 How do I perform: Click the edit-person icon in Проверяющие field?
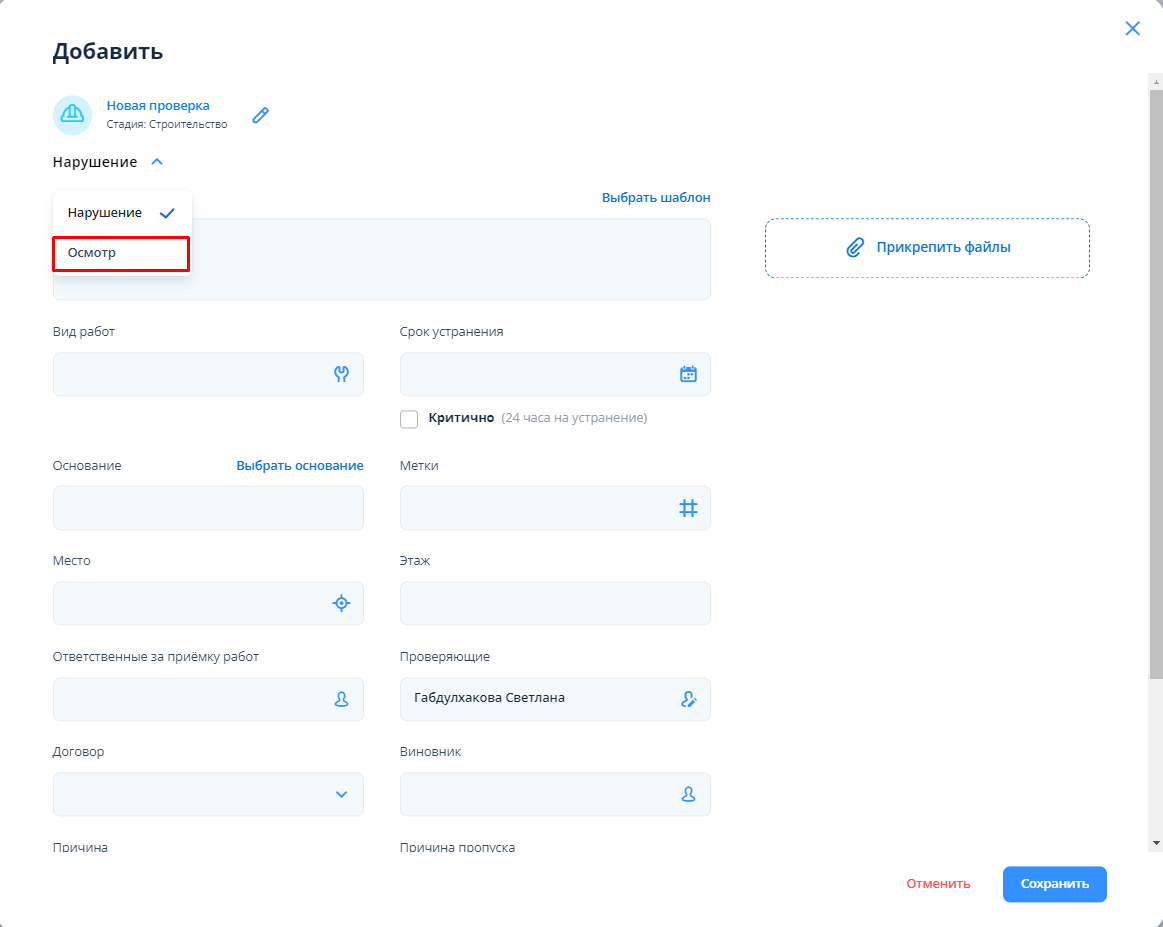click(x=688, y=699)
